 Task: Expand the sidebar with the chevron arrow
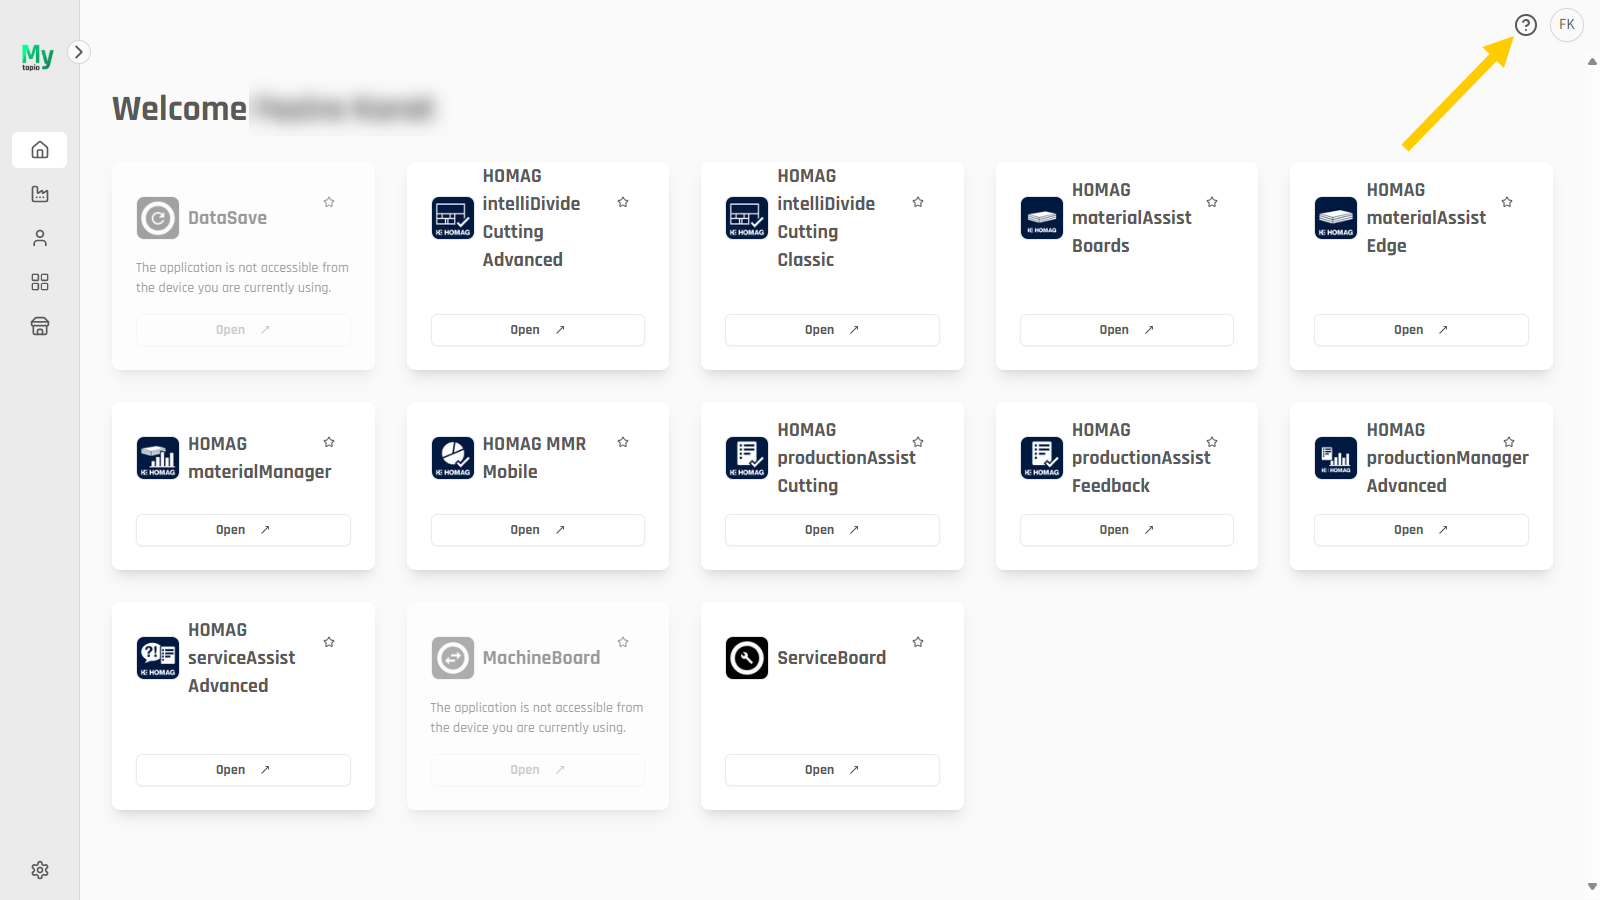tap(79, 52)
